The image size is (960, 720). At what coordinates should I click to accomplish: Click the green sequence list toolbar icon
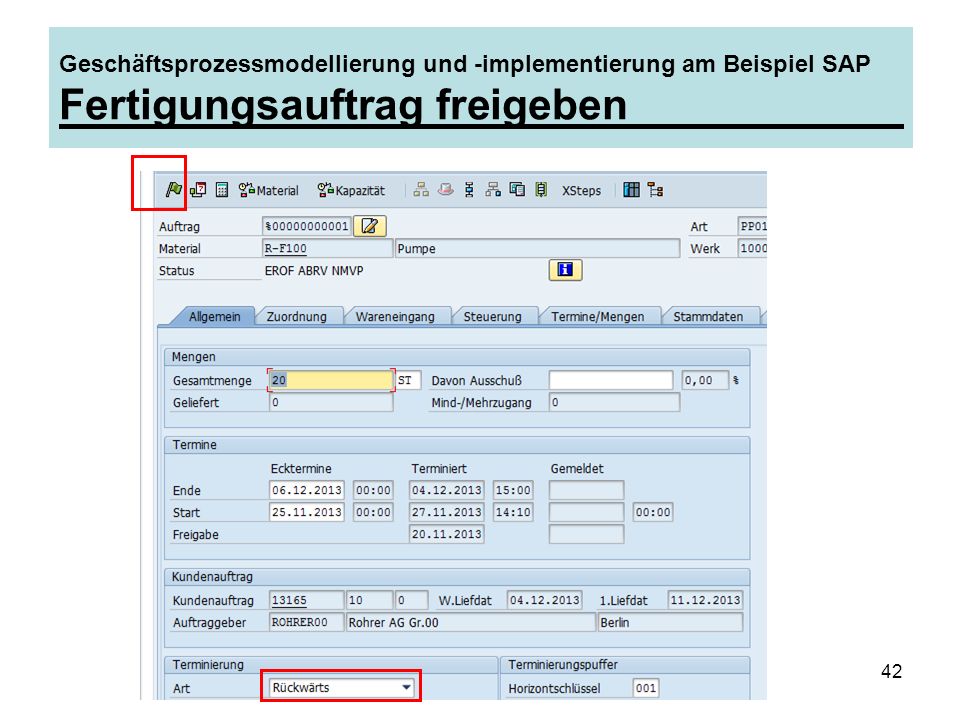tap(541, 190)
